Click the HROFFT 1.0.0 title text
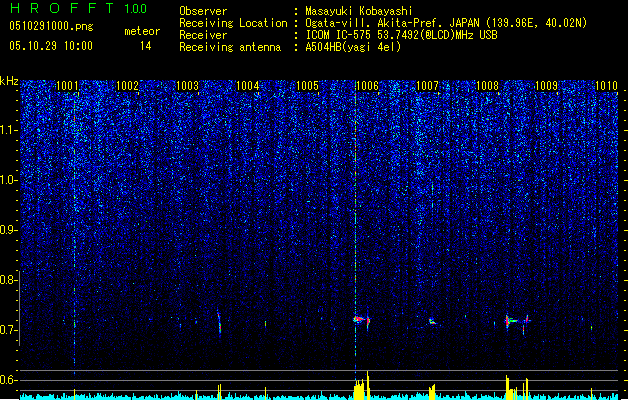The image size is (629, 400). click(78, 8)
